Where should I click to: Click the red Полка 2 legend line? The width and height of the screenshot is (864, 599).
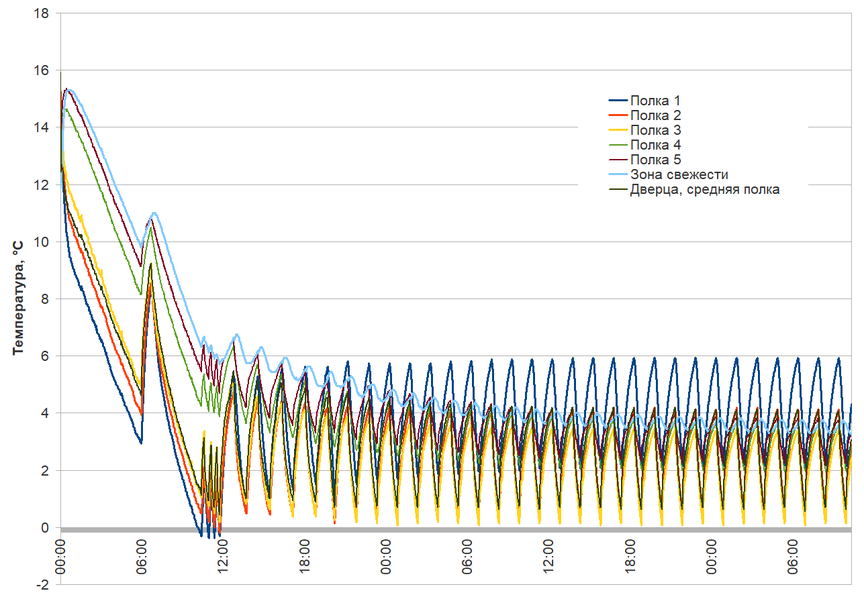click(x=618, y=115)
